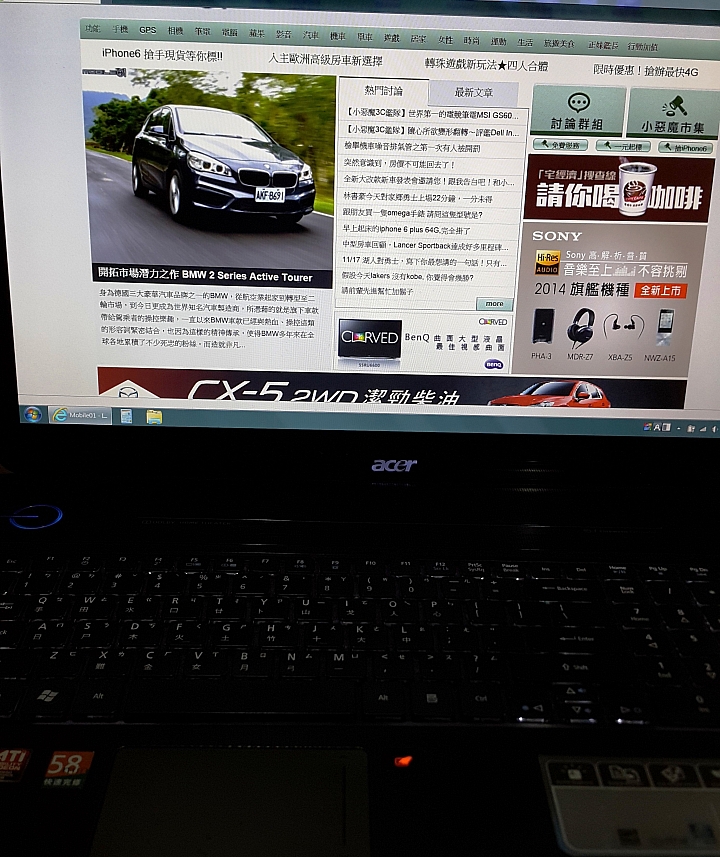This screenshot has height=857, width=720.
Task: Click the '轉珠遊戲新玩法★四人合體' headline link
Action: tap(486, 65)
